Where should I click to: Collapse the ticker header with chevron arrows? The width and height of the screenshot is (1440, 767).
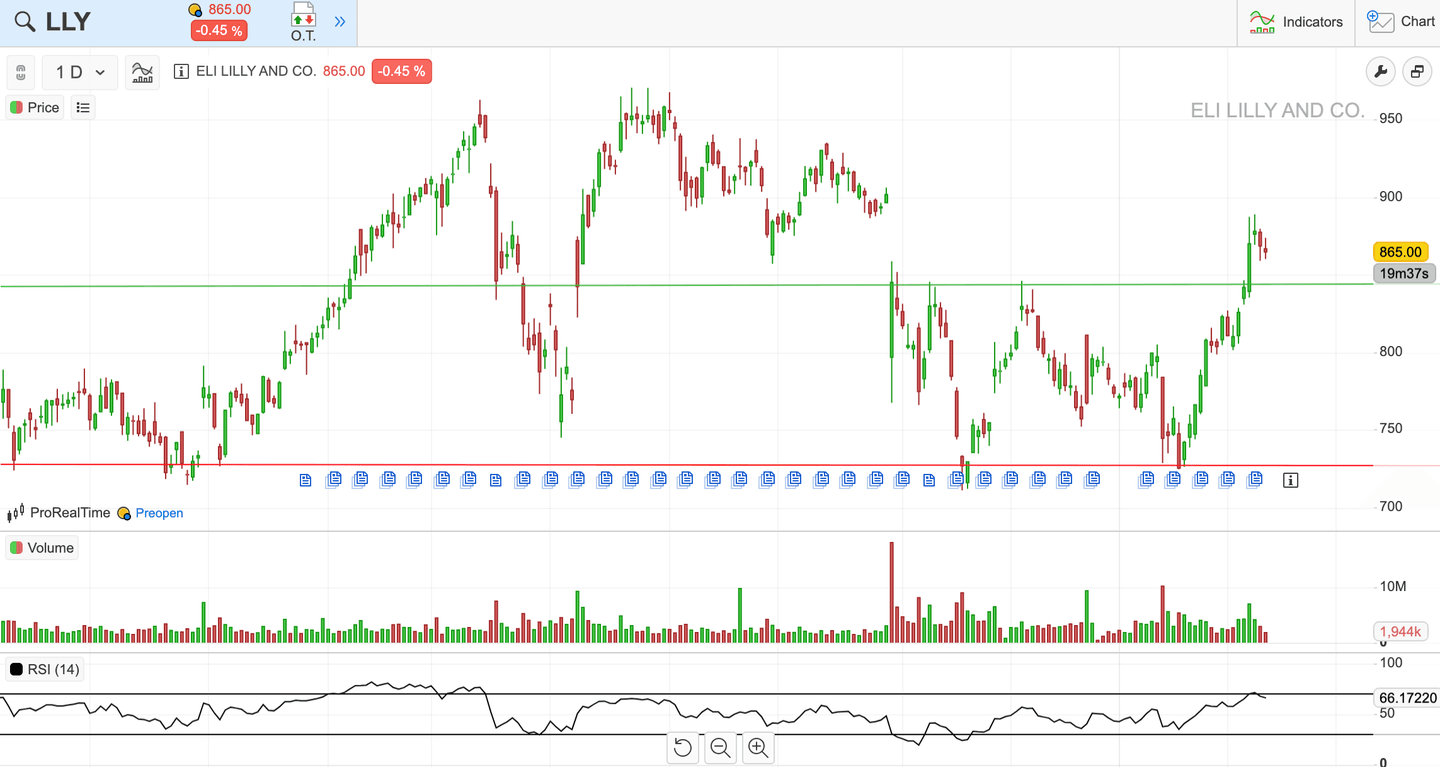point(339,22)
